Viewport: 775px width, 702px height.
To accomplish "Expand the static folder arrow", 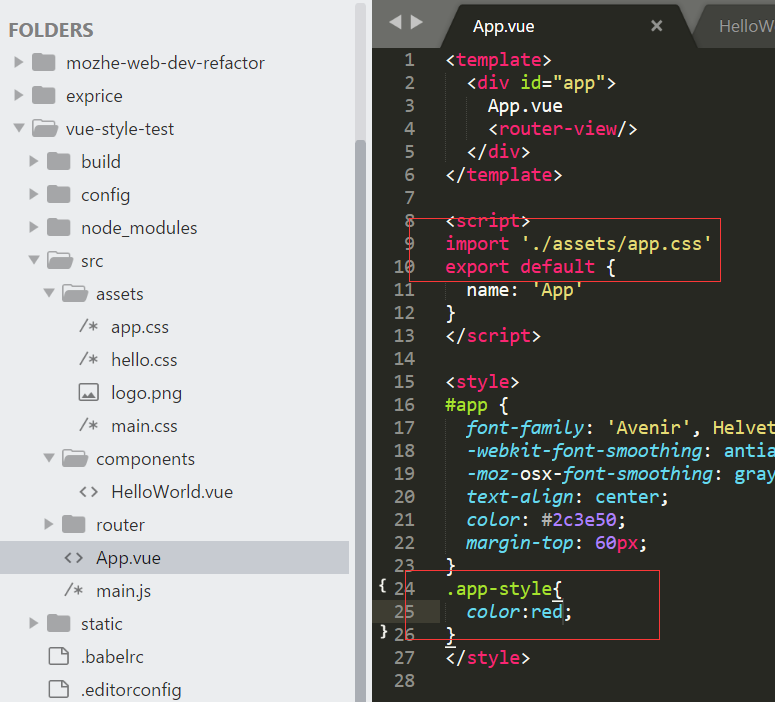I will 34,623.
